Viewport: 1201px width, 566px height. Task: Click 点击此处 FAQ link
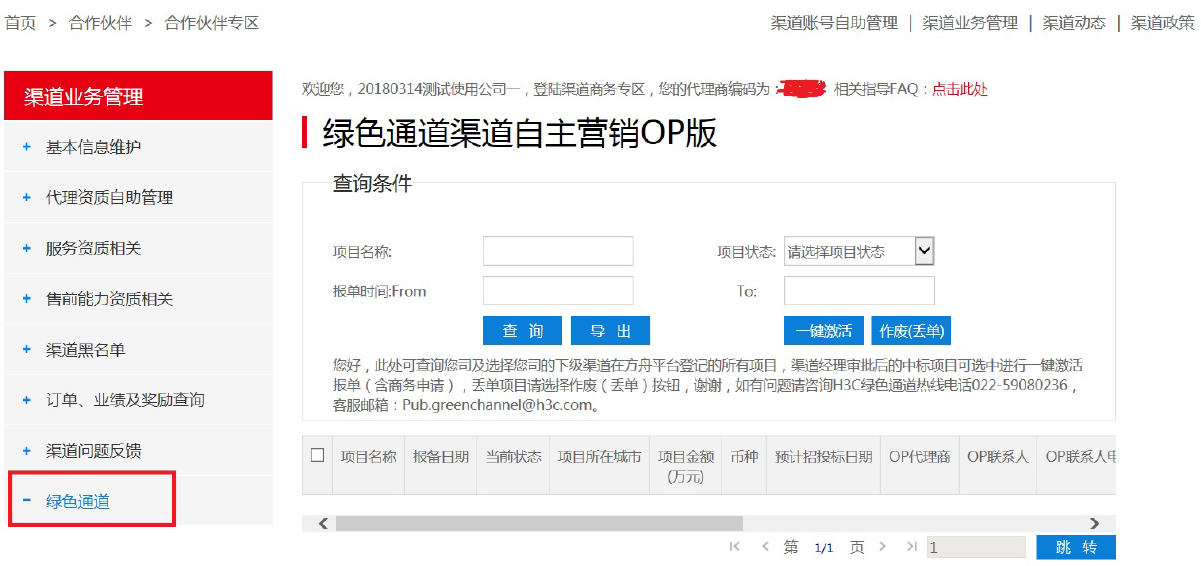pyautogui.click(x=960, y=89)
